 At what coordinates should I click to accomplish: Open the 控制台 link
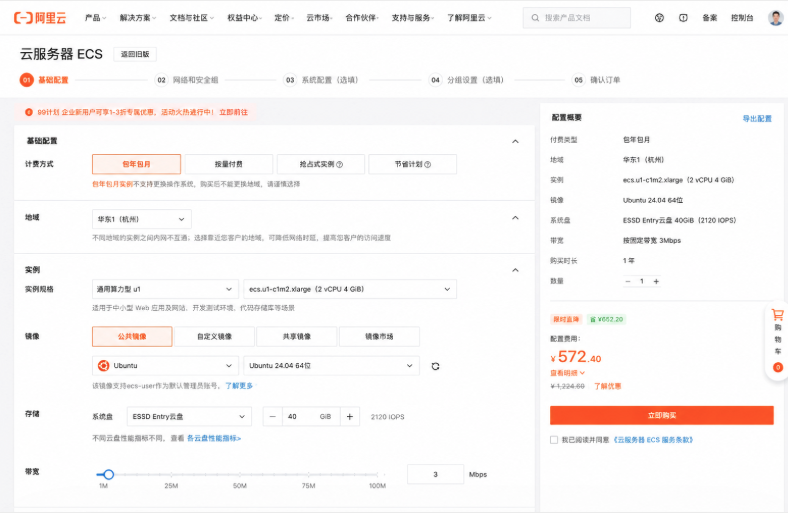[742, 18]
